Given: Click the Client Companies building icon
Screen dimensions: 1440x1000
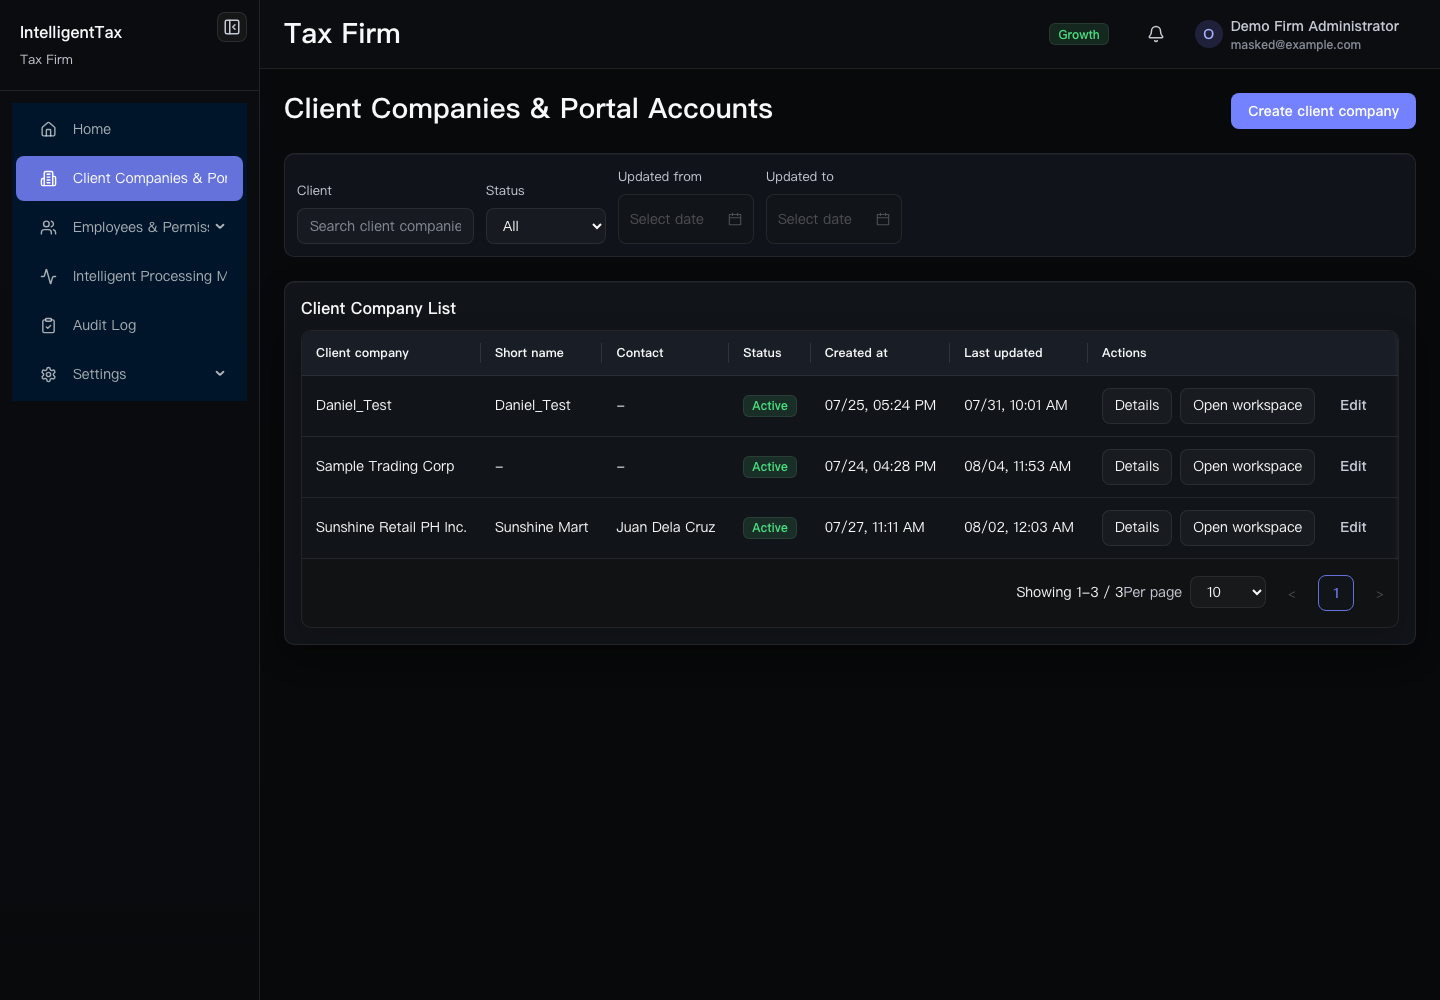Looking at the screenshot, I should point(48,178).
